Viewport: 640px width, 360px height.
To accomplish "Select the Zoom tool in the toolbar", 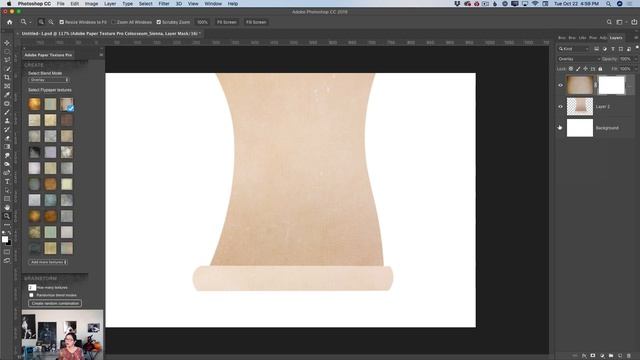I will [7, 216].
